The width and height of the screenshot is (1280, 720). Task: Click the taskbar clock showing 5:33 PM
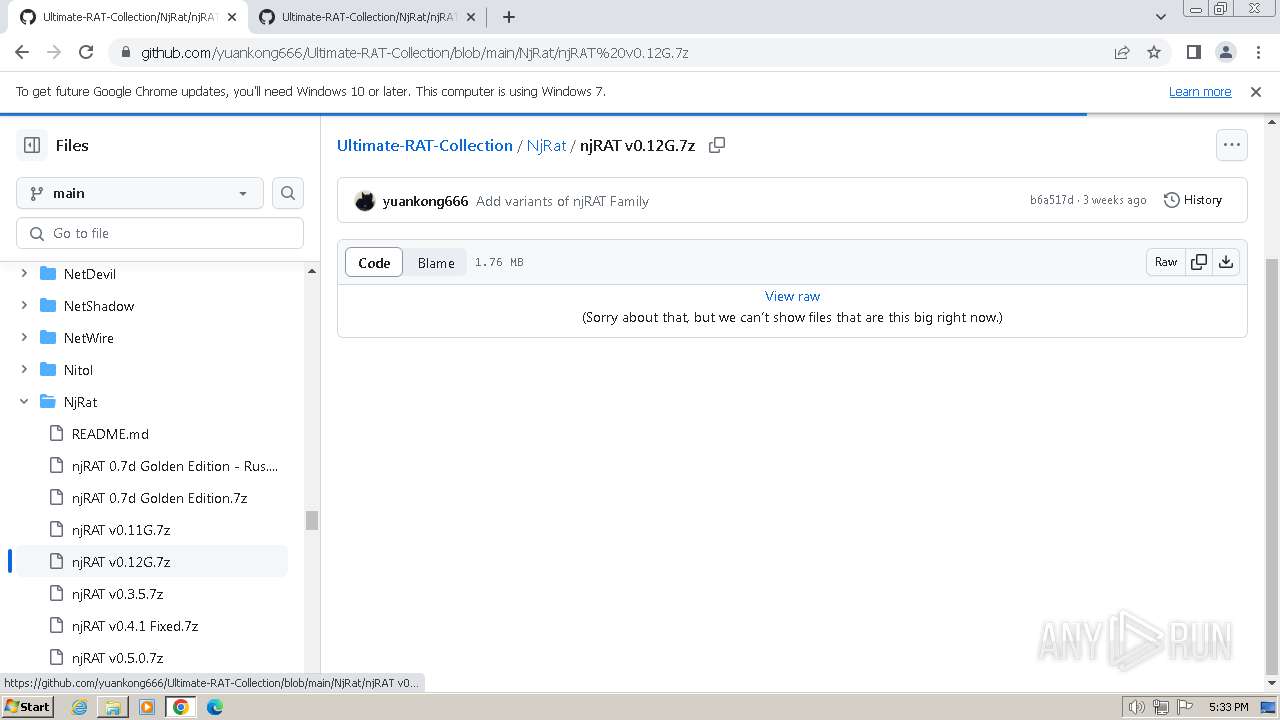coord(1228,707)
